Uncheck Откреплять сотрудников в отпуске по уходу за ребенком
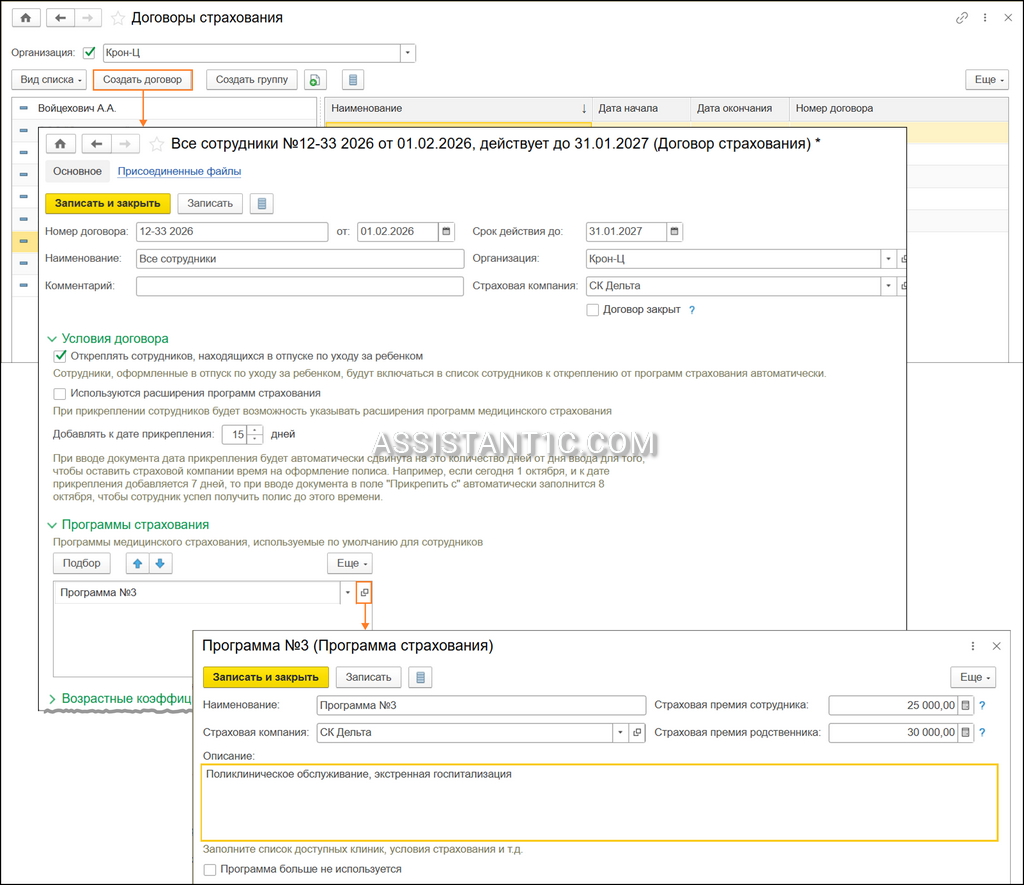This screenshot has width=1024, height=885. click(x=60, y=356)
